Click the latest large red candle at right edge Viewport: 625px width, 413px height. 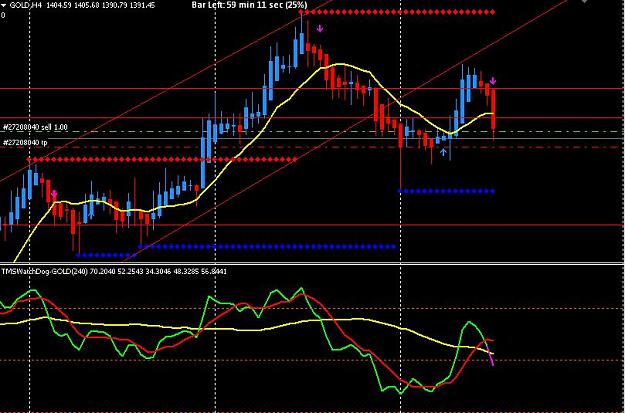click(x=493, y=109)
